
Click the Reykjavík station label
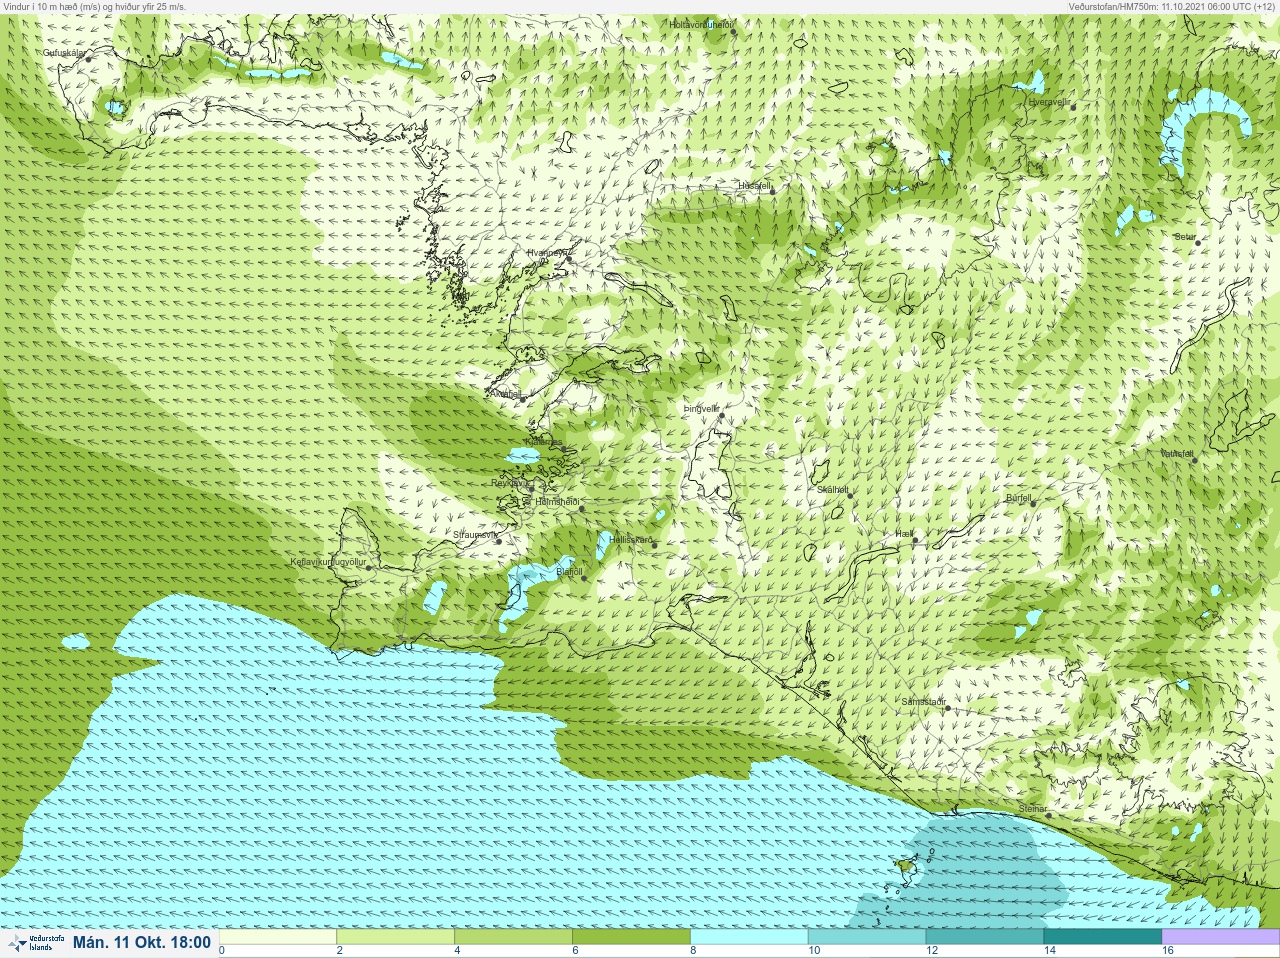tap(509, 482)
